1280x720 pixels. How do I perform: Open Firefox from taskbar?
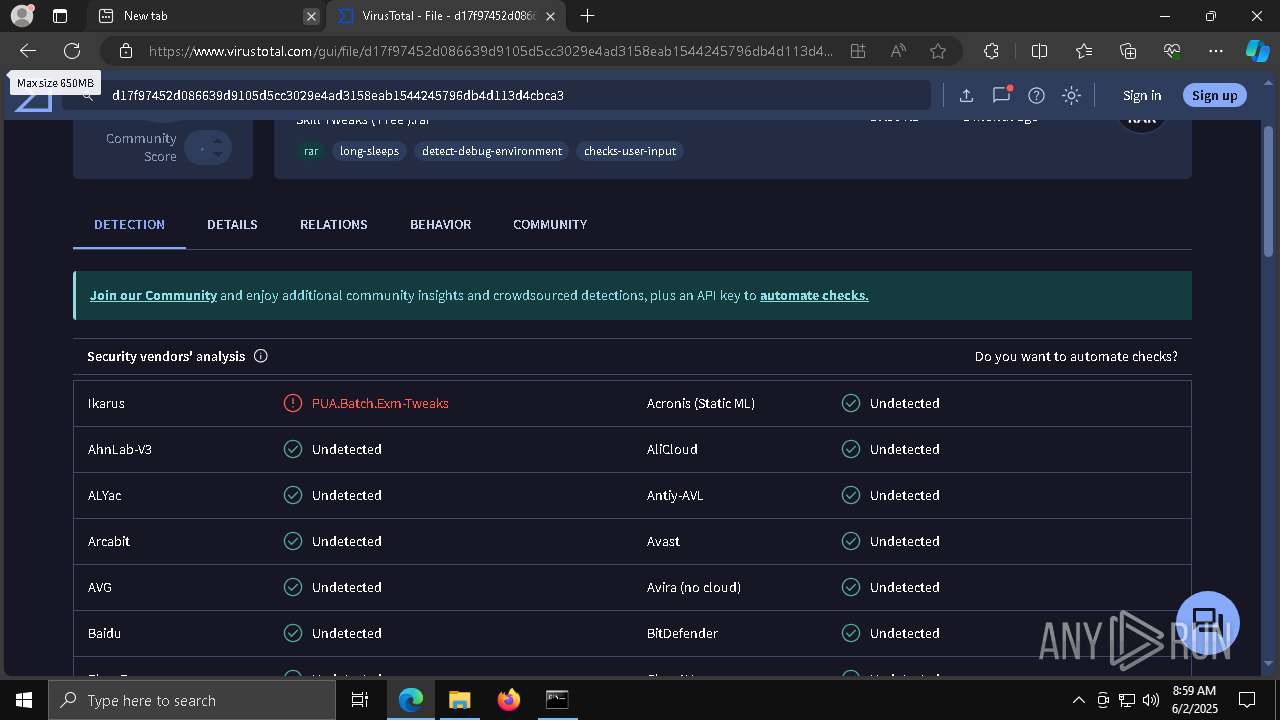(509, 700)
